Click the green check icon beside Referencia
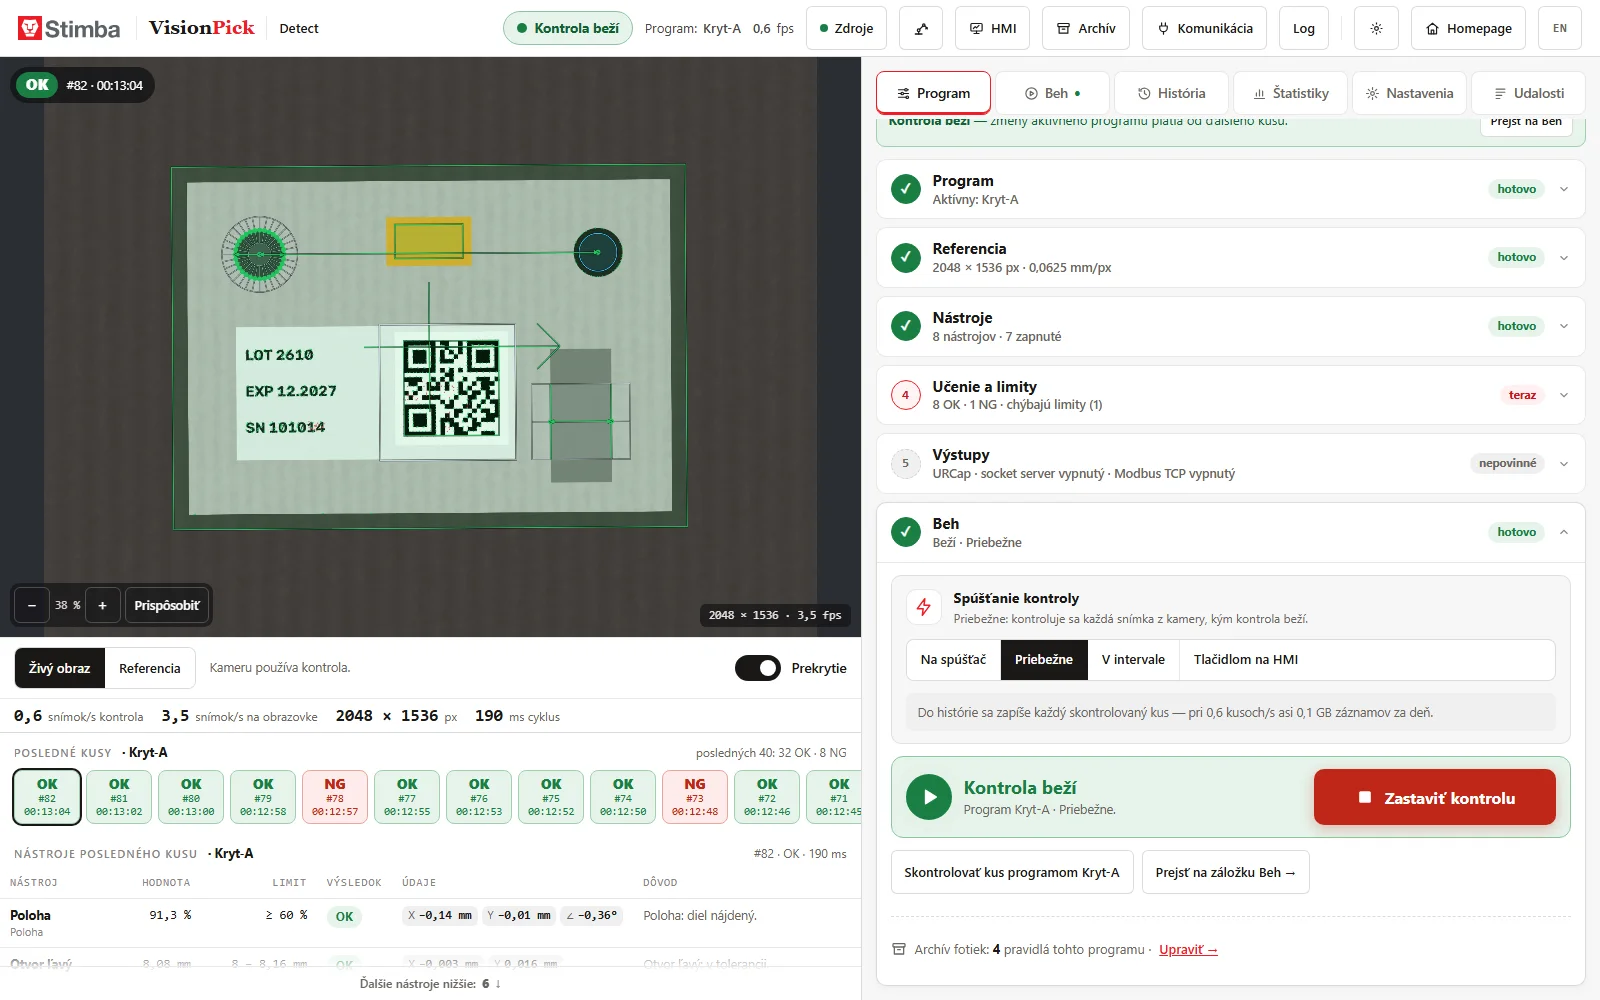 (906, 258)
